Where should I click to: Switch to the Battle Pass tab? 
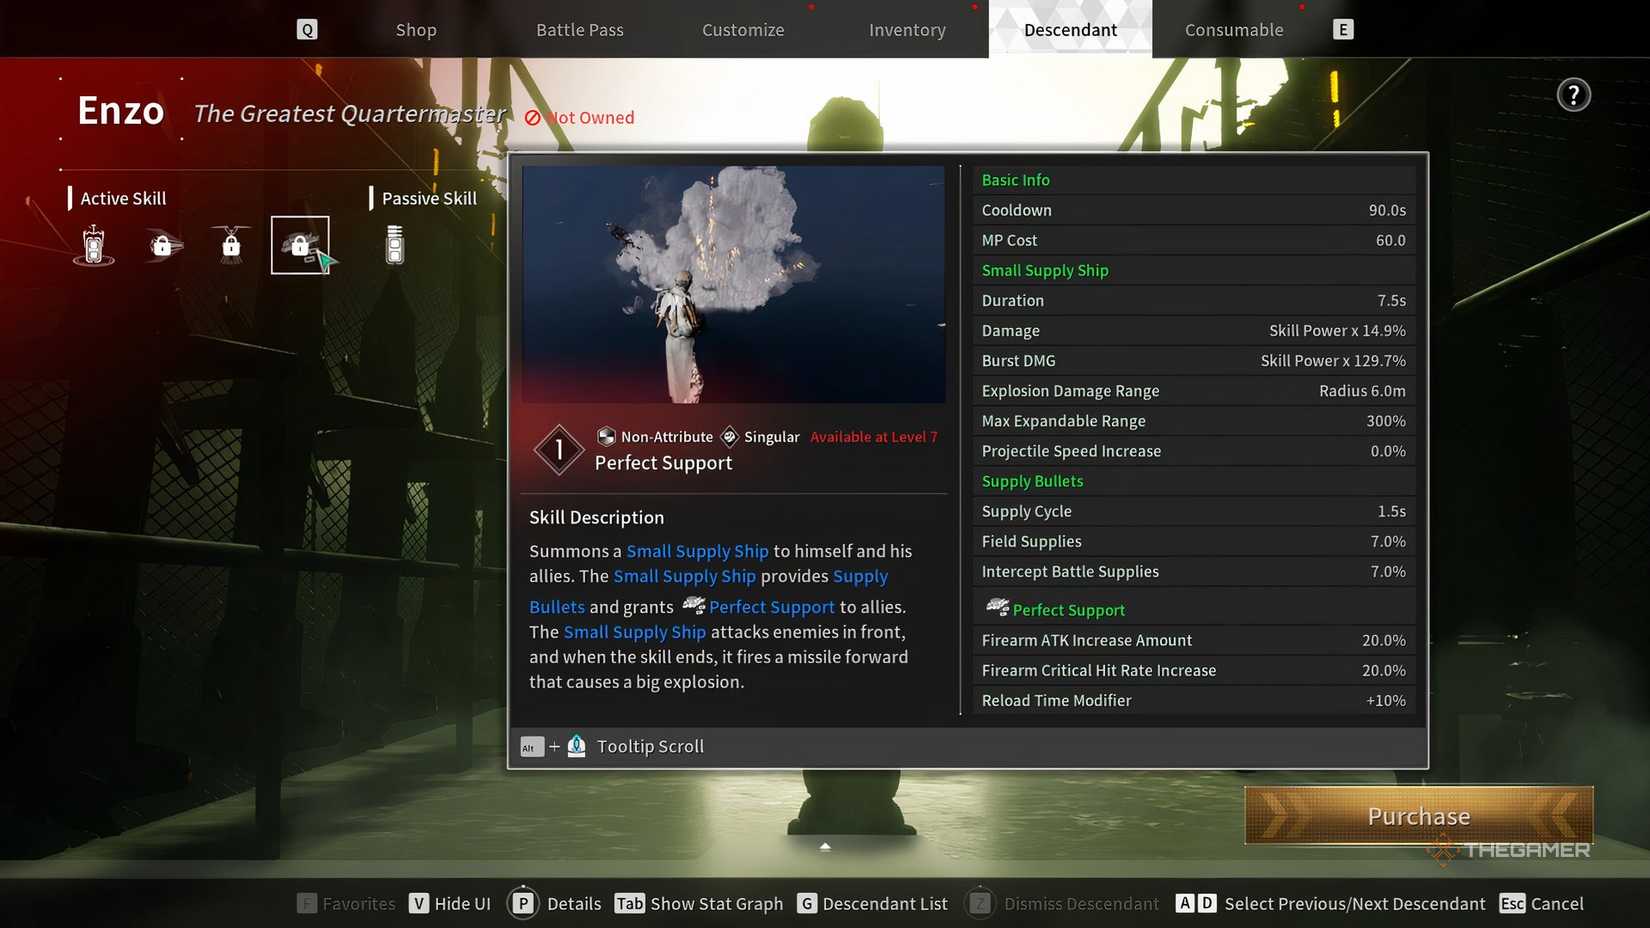click(580, 30)
